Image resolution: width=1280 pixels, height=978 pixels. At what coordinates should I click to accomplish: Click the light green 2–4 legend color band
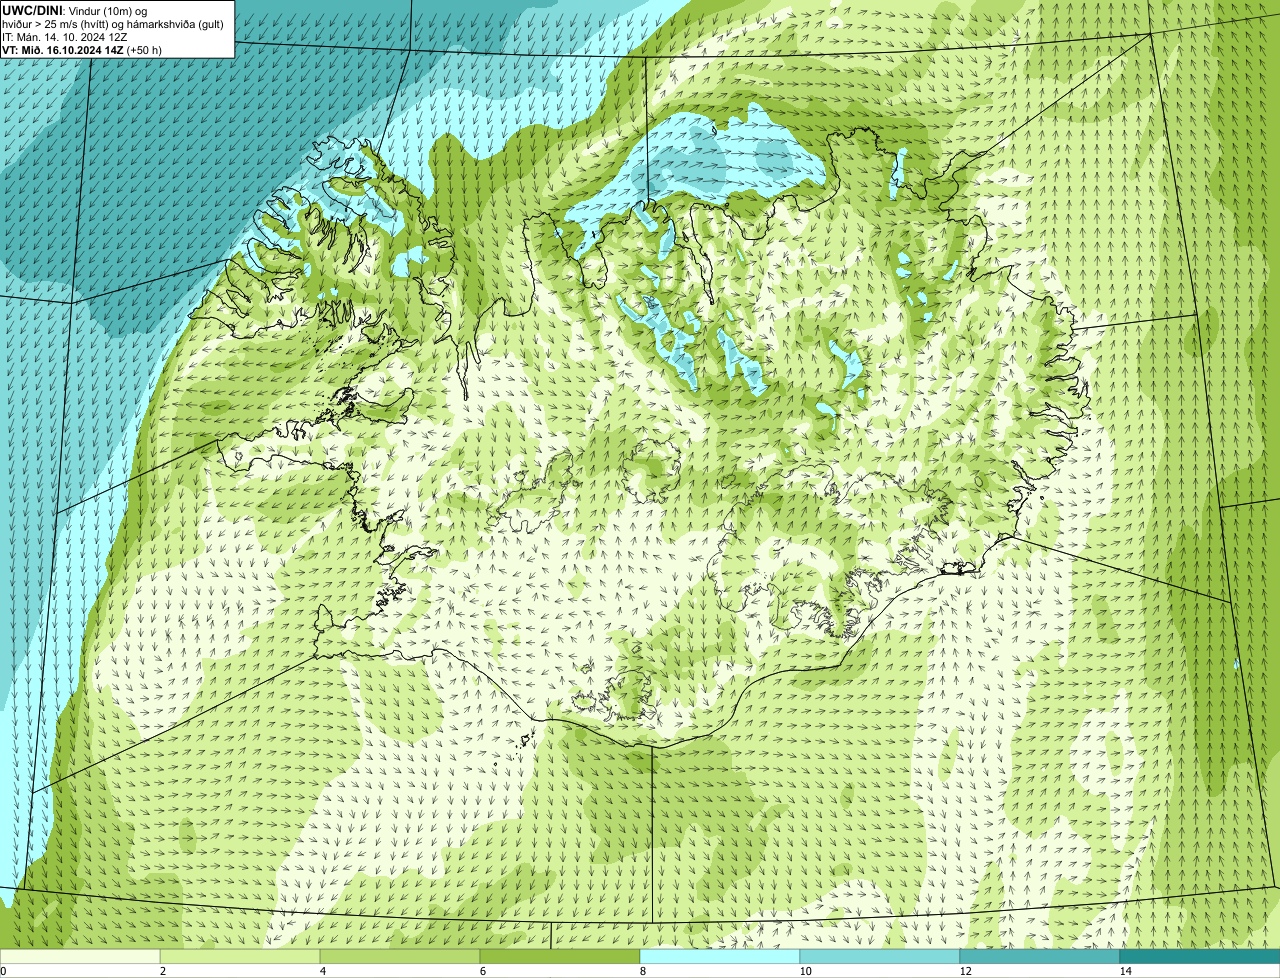click(240, 956)
